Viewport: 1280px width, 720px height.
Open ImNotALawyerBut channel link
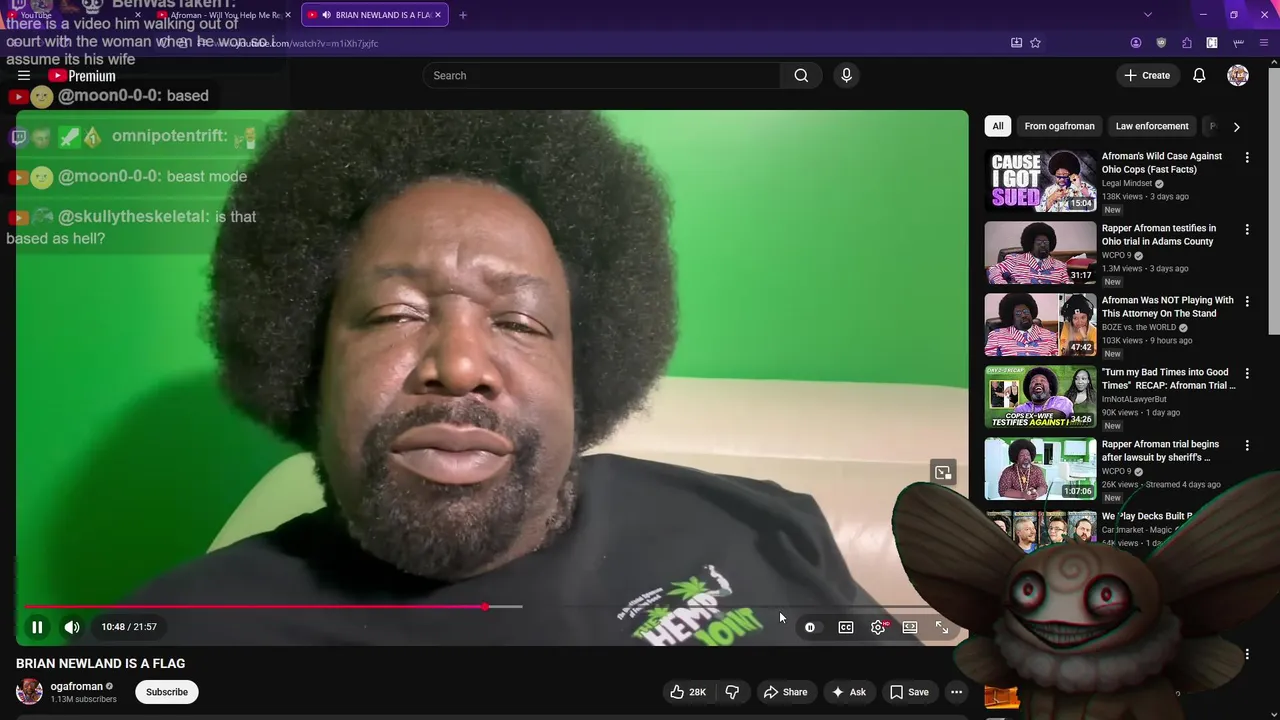pyautogui.click(x=1134, y=400)
